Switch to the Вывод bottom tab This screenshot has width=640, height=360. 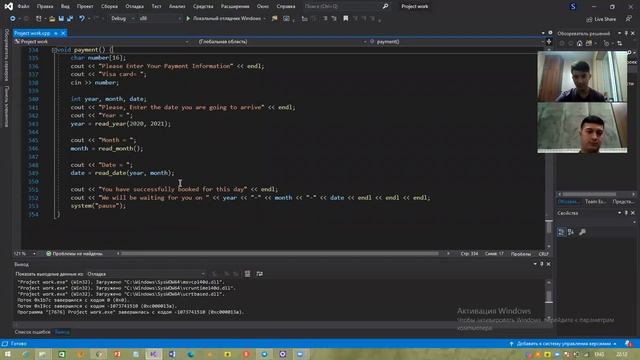click(x=62, y=332)
